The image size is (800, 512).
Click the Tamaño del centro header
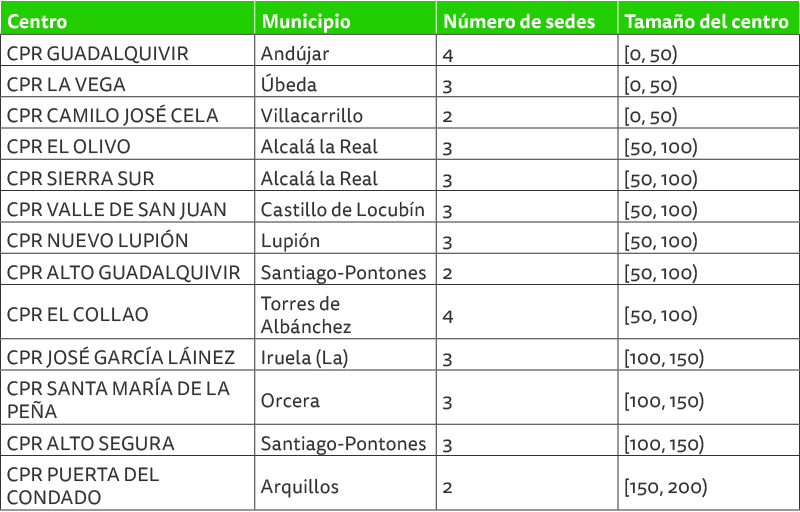coord(709,18)
